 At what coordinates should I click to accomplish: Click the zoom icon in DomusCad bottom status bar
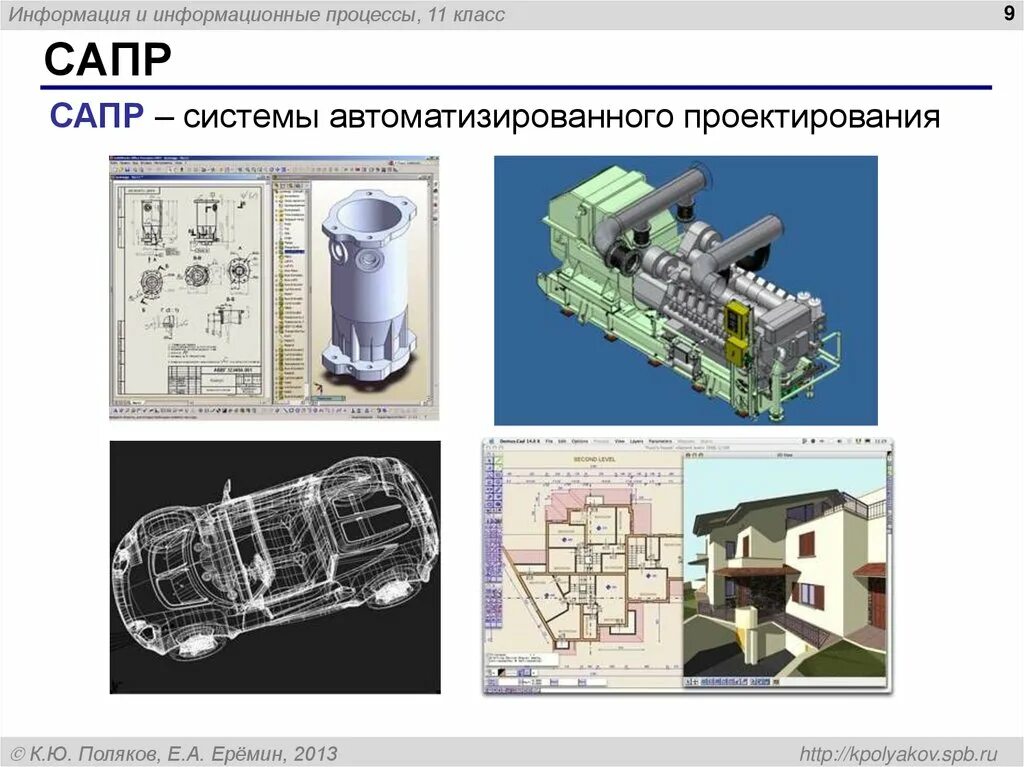pos(527,681)
